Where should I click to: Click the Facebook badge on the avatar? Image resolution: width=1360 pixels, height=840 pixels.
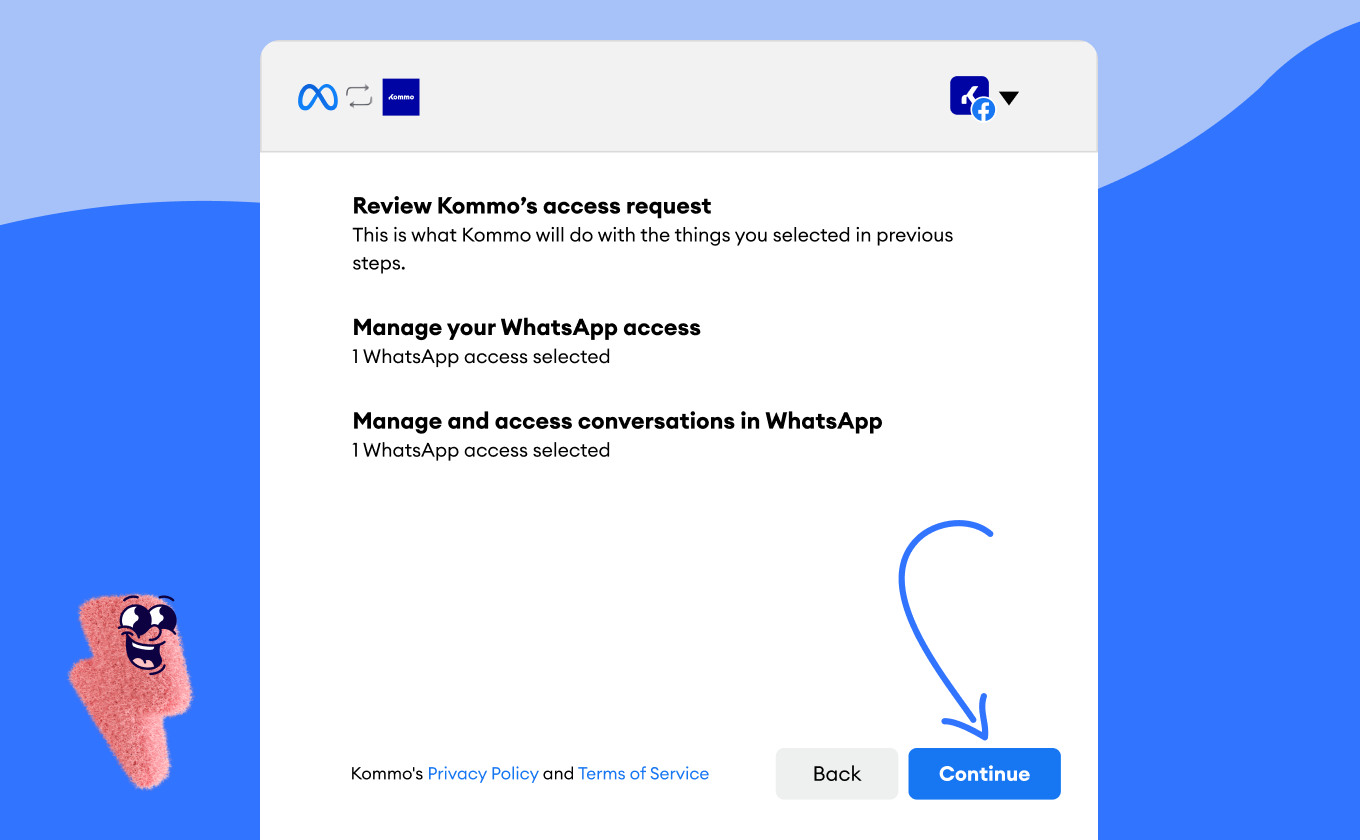[984, 110]
